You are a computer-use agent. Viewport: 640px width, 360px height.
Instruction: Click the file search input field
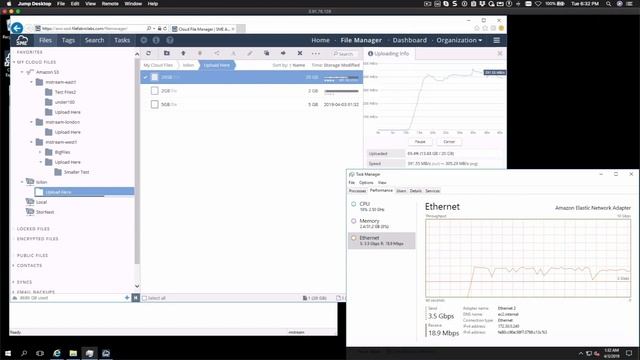(x=346, y=53)
